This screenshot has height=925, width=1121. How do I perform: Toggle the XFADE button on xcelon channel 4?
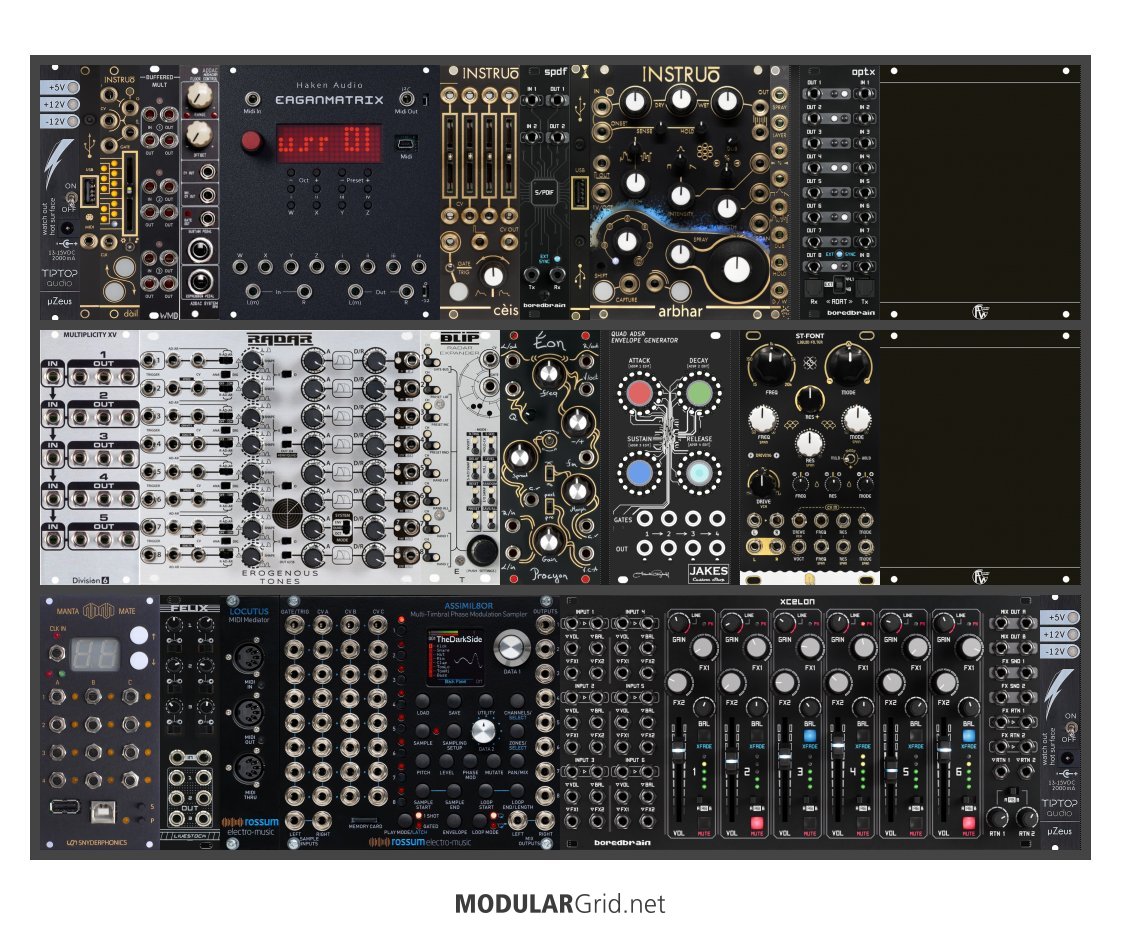863,735
